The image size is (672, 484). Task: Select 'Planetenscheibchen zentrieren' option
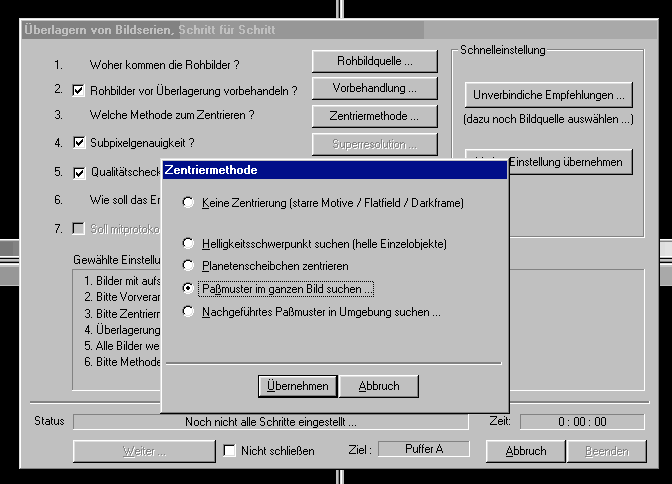[x=188, y=266]
